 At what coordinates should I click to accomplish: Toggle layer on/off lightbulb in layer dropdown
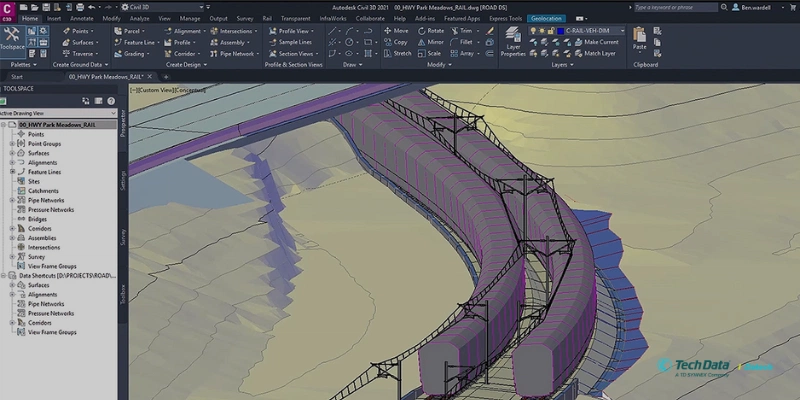(533, 31)
